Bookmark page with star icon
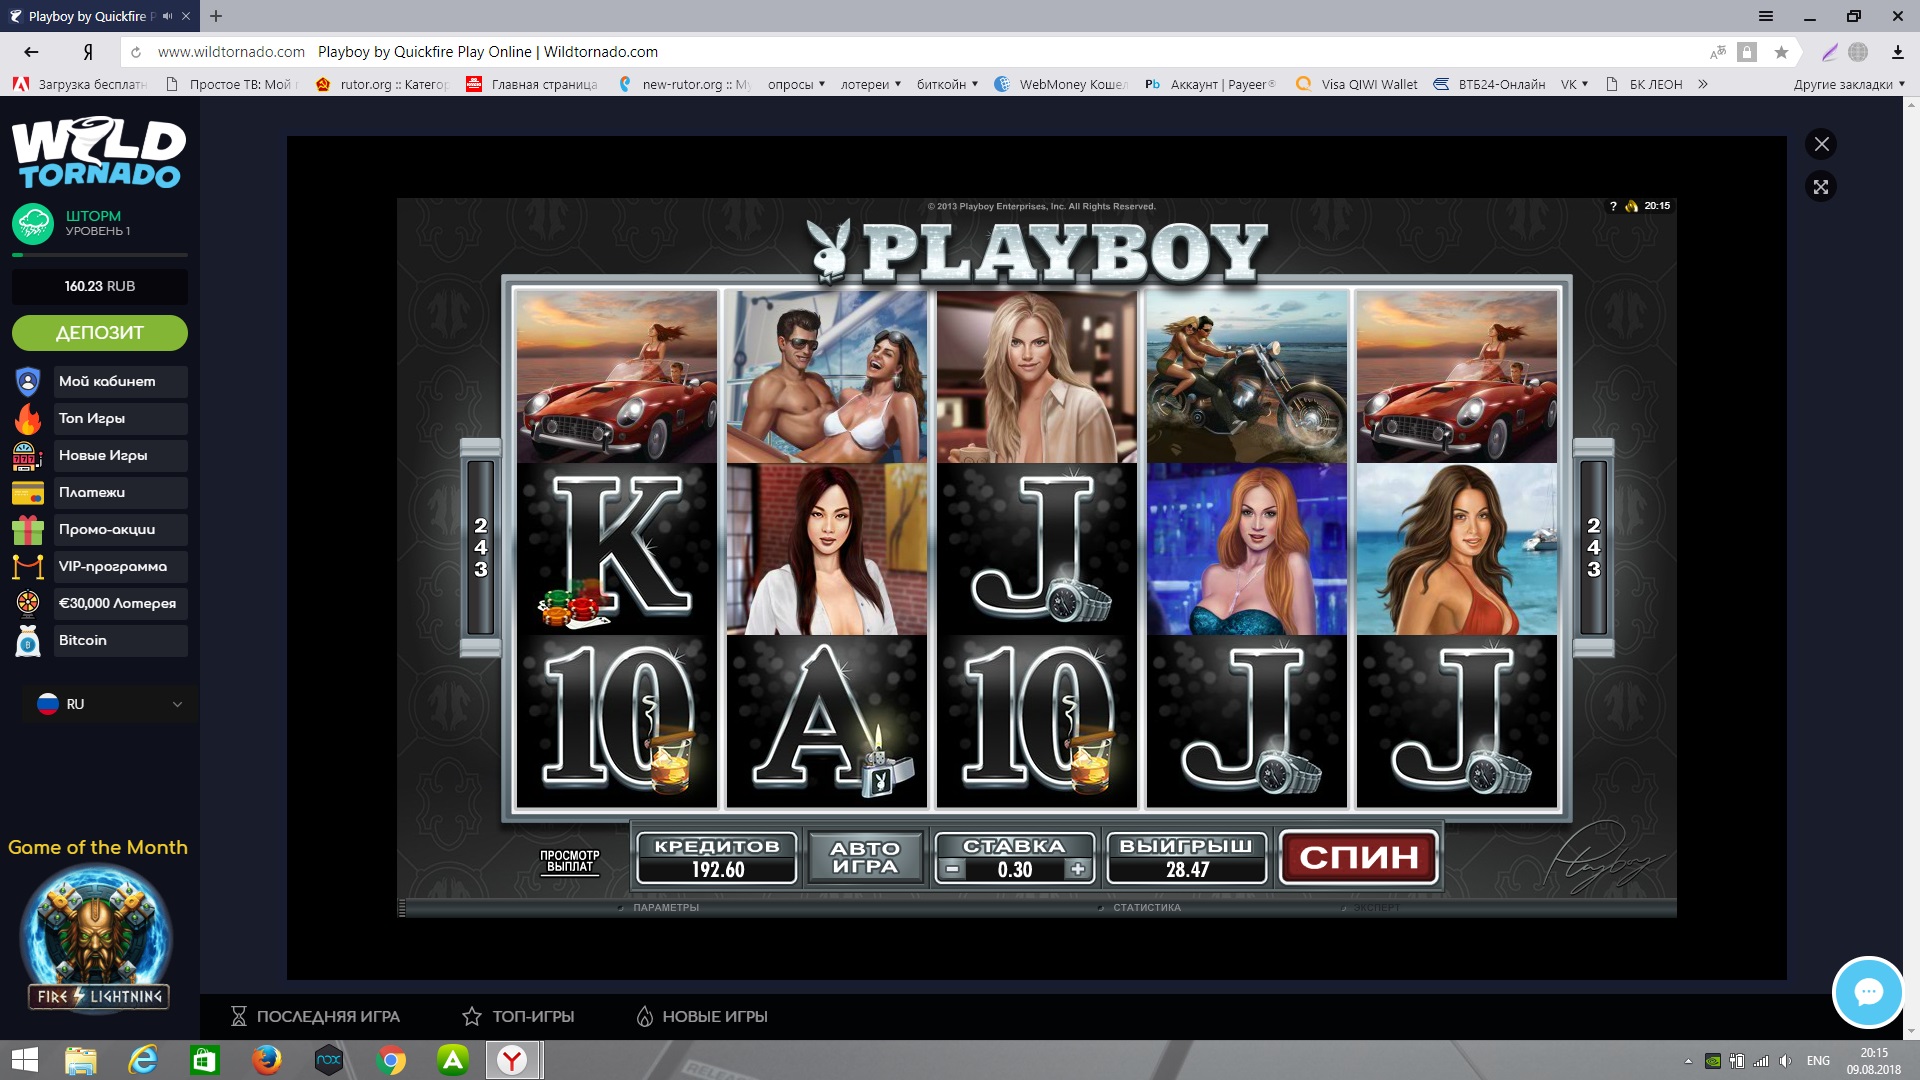 [x=1781, y=52]
